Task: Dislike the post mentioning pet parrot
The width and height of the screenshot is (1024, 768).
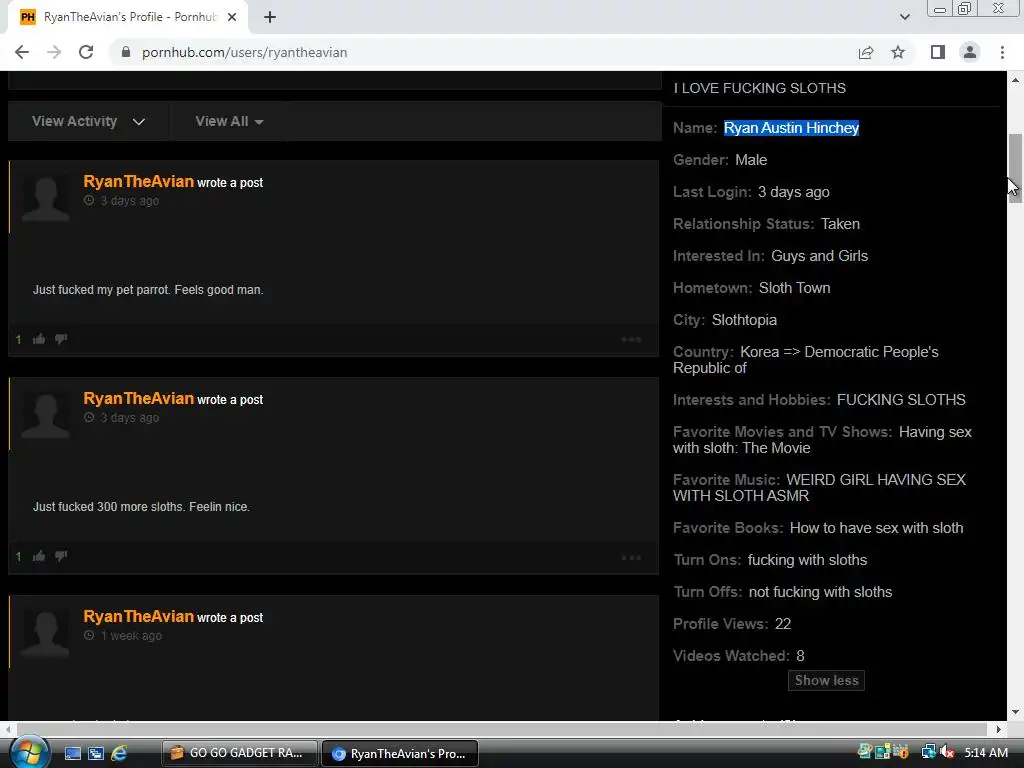Action: click(61, 339)
